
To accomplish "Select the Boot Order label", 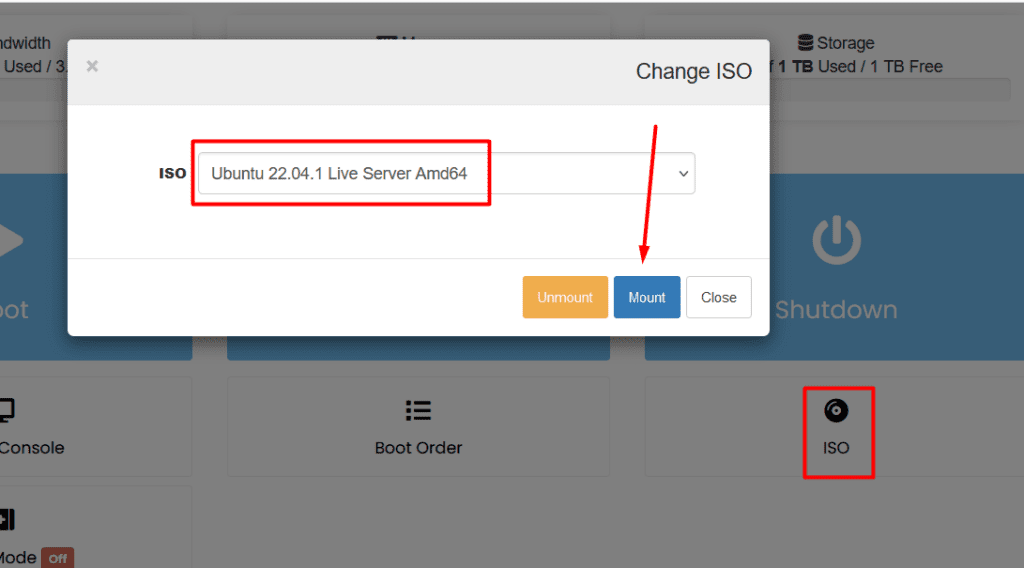I will (x=418, y=447).
